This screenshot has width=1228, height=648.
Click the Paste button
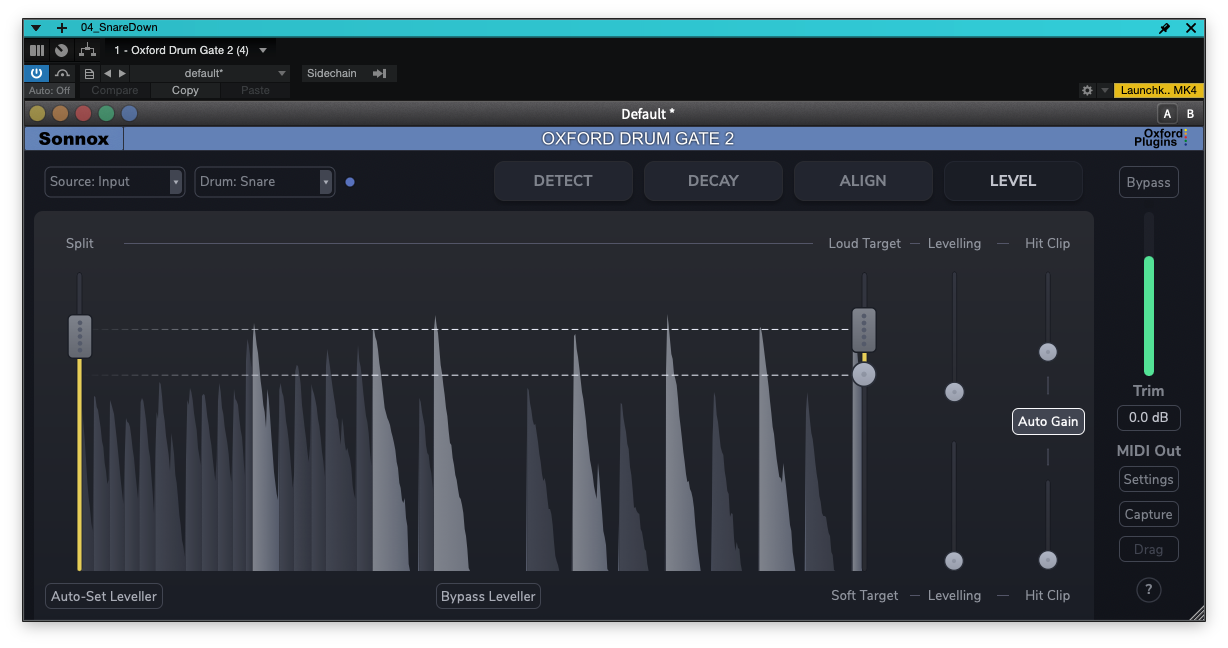coord(255,90)
